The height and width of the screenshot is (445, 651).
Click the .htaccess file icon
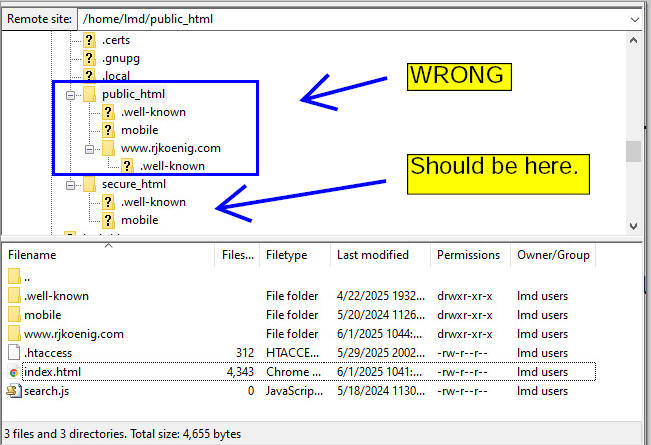13,353
